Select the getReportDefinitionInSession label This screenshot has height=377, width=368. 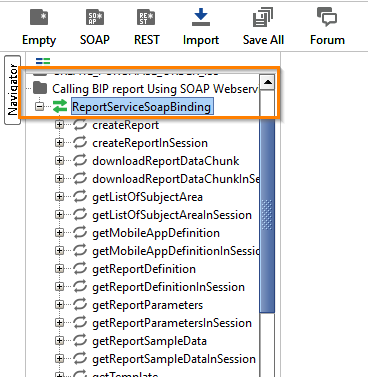[x=168, y=287]
